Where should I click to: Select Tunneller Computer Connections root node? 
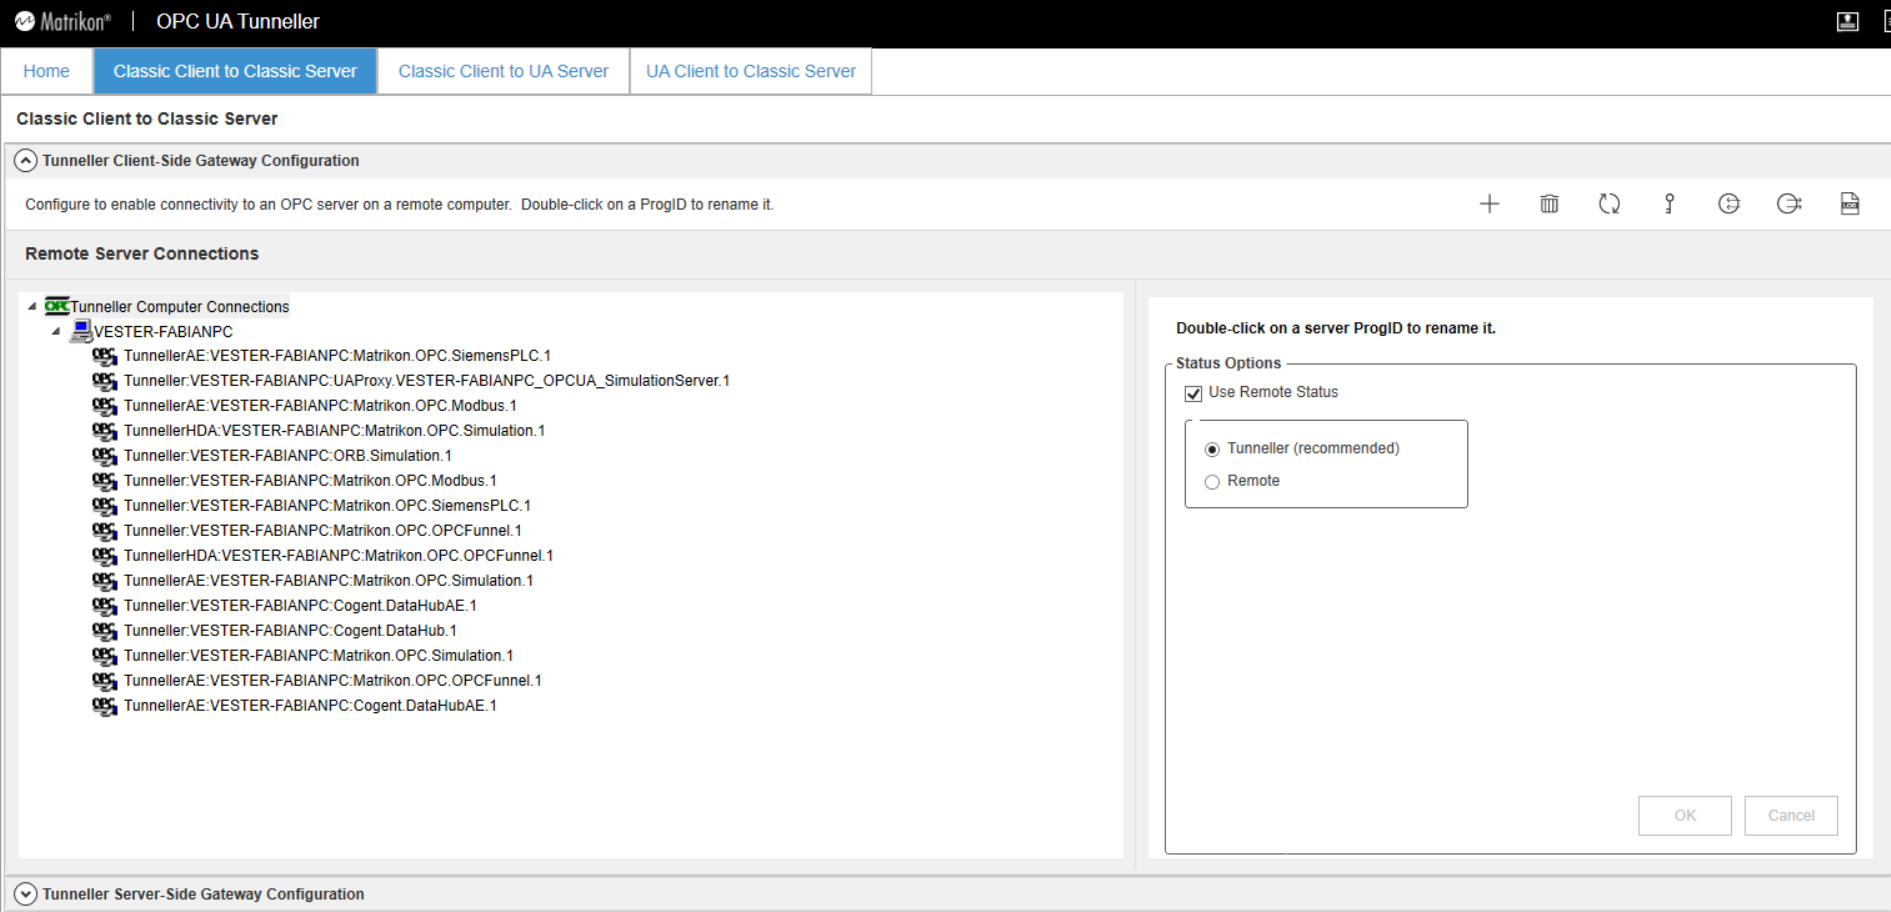pos(179,307)
